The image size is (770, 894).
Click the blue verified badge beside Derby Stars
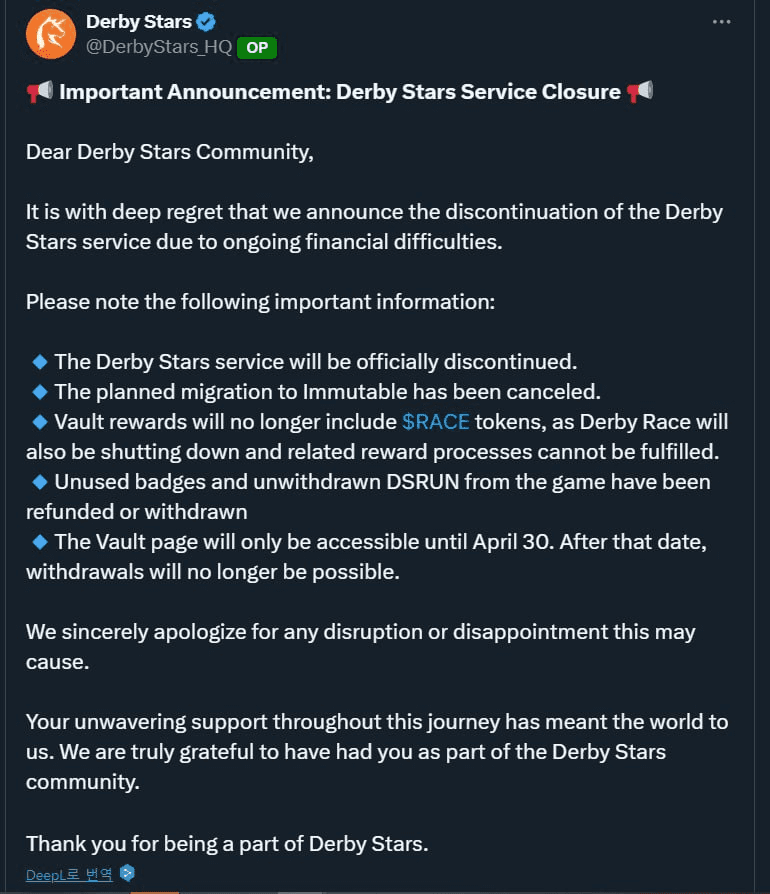206,22
